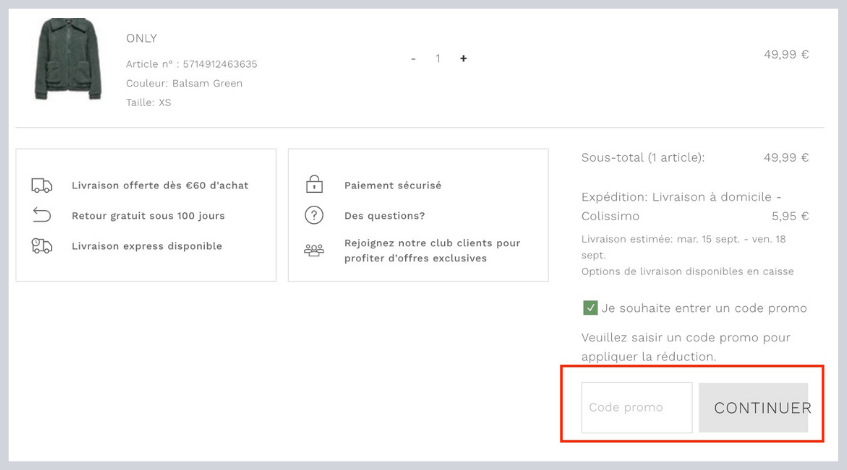Screen dimensions: 847x470
Task: Click the delivery truck icon
Action: (42, 185)
